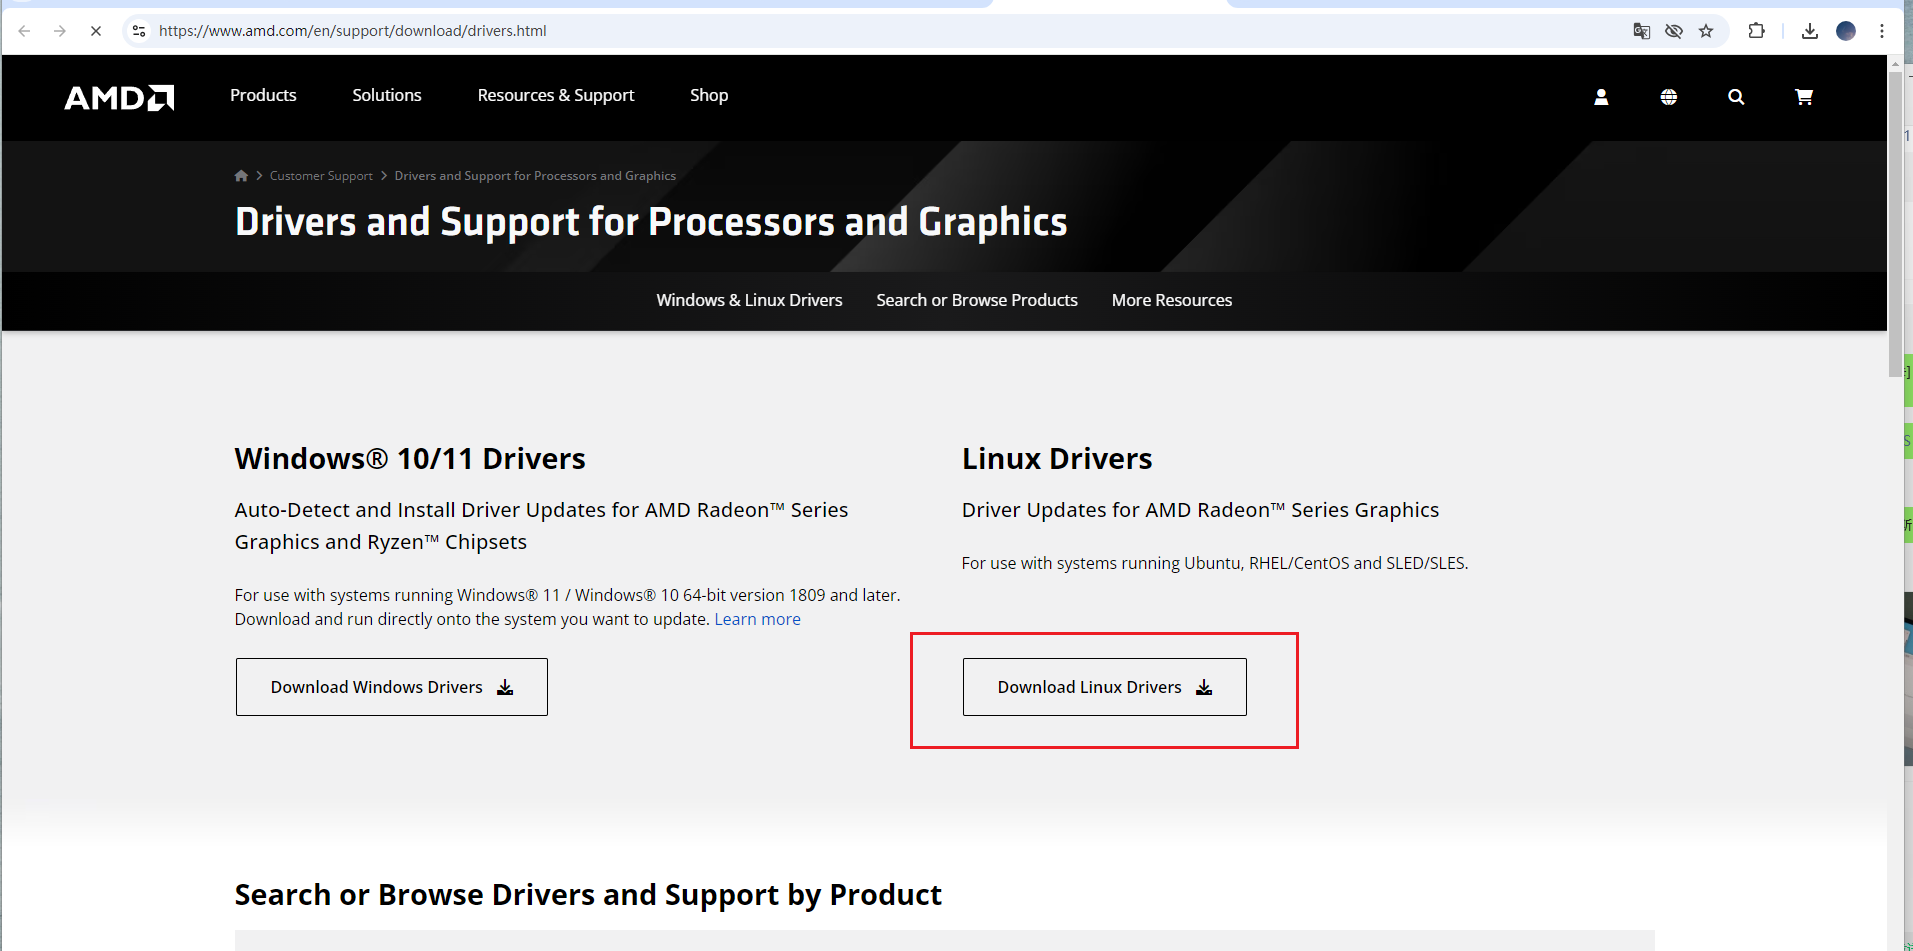Jump to Search or Browse Products section

coord(977,300)
